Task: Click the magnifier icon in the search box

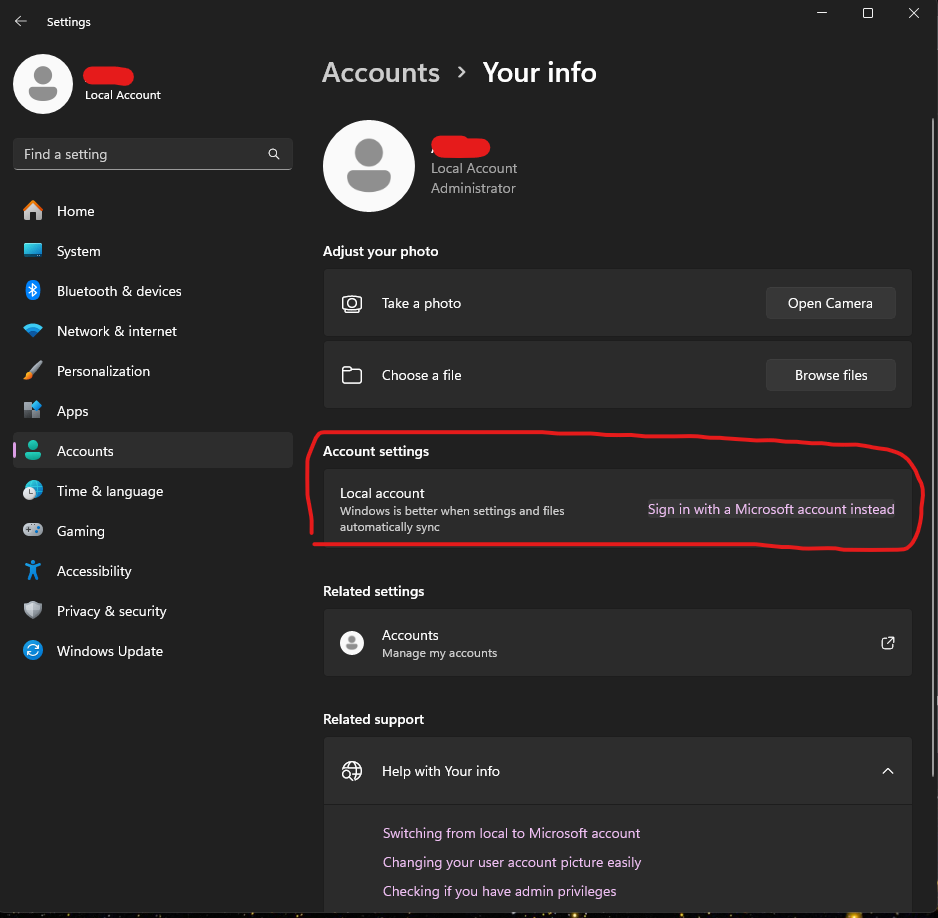Action: coord(274,154)
